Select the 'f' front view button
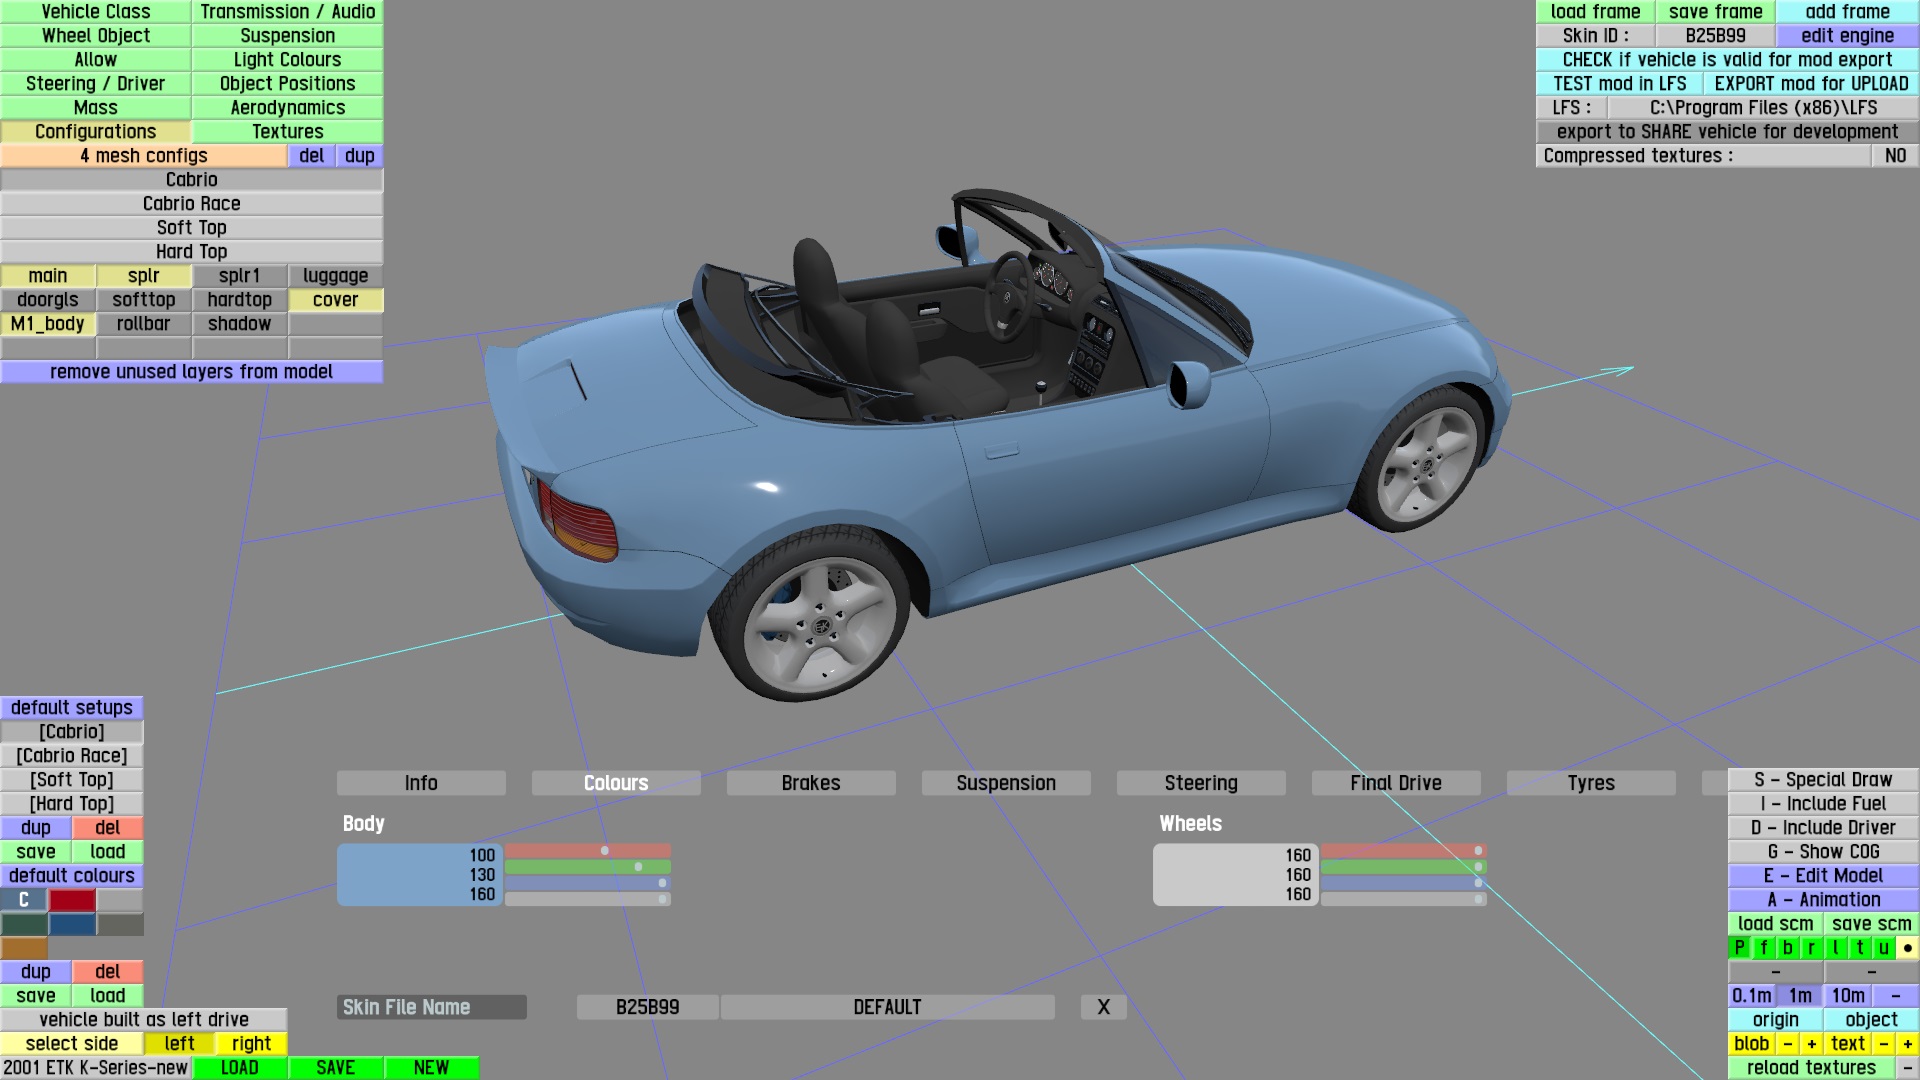Screen dimensions: 1920x1080 point(1763,947)
